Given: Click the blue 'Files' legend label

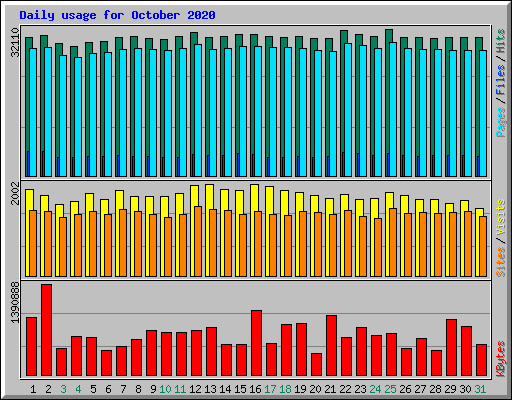Looking at the screenshot, I should pyautogui.click(x=501, y=79).
